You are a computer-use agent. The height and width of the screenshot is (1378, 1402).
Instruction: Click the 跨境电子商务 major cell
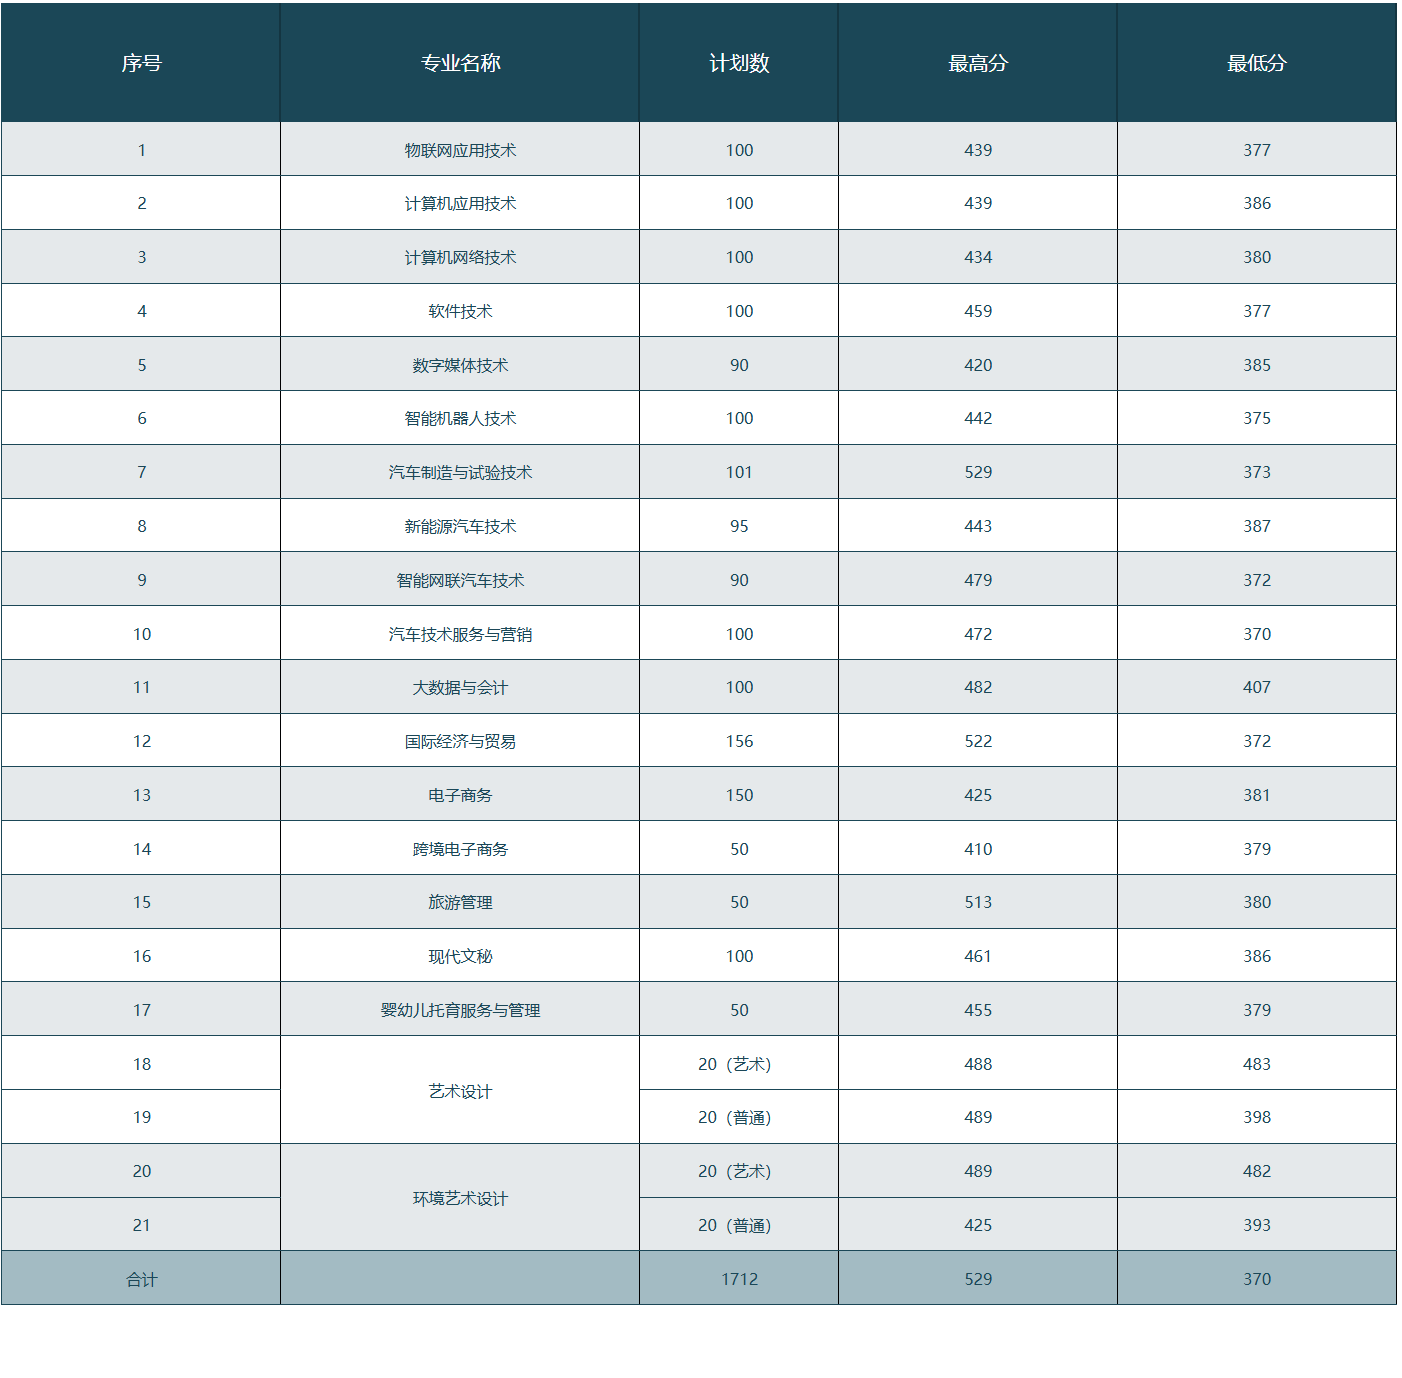point(460,849)
